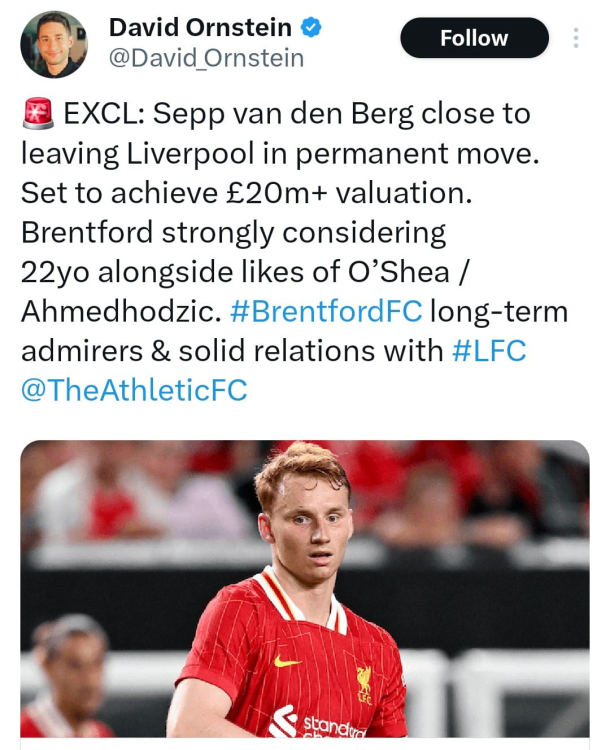Visit the @David_Ornstein handle link
Screen dimensions: 610x750
pos(206,58)
